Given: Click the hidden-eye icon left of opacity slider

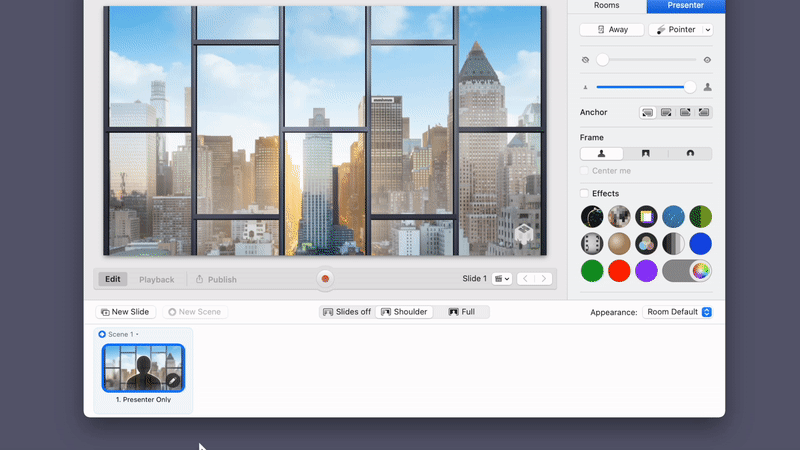Looking at the screenshot, I should (585, 60).
